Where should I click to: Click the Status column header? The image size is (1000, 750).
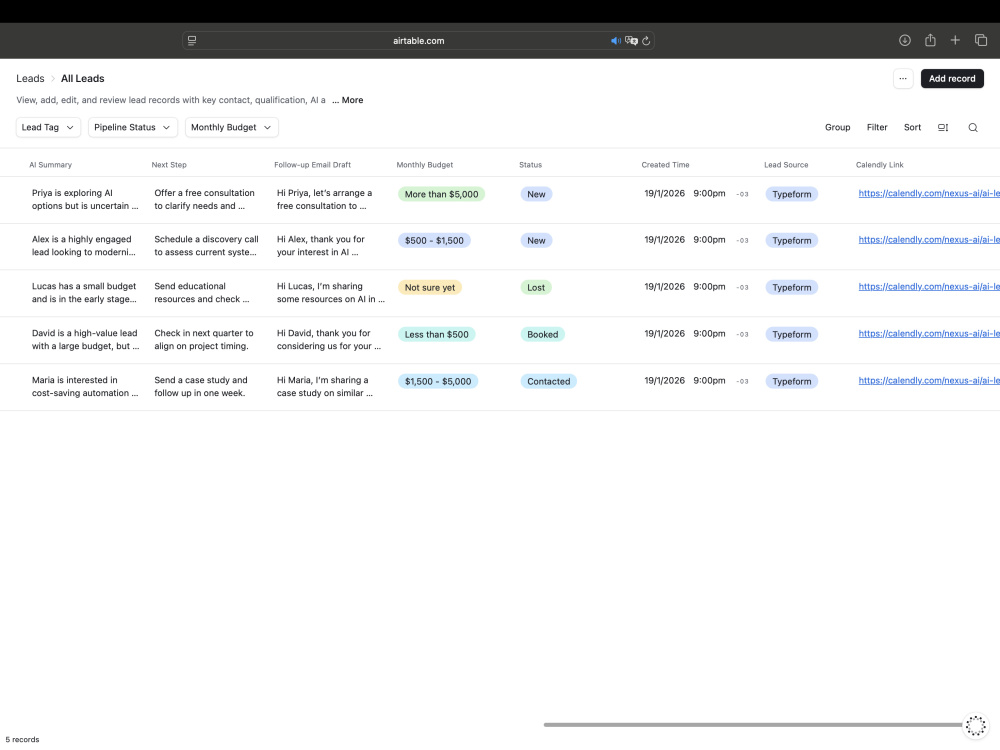(x=530, y=165)
